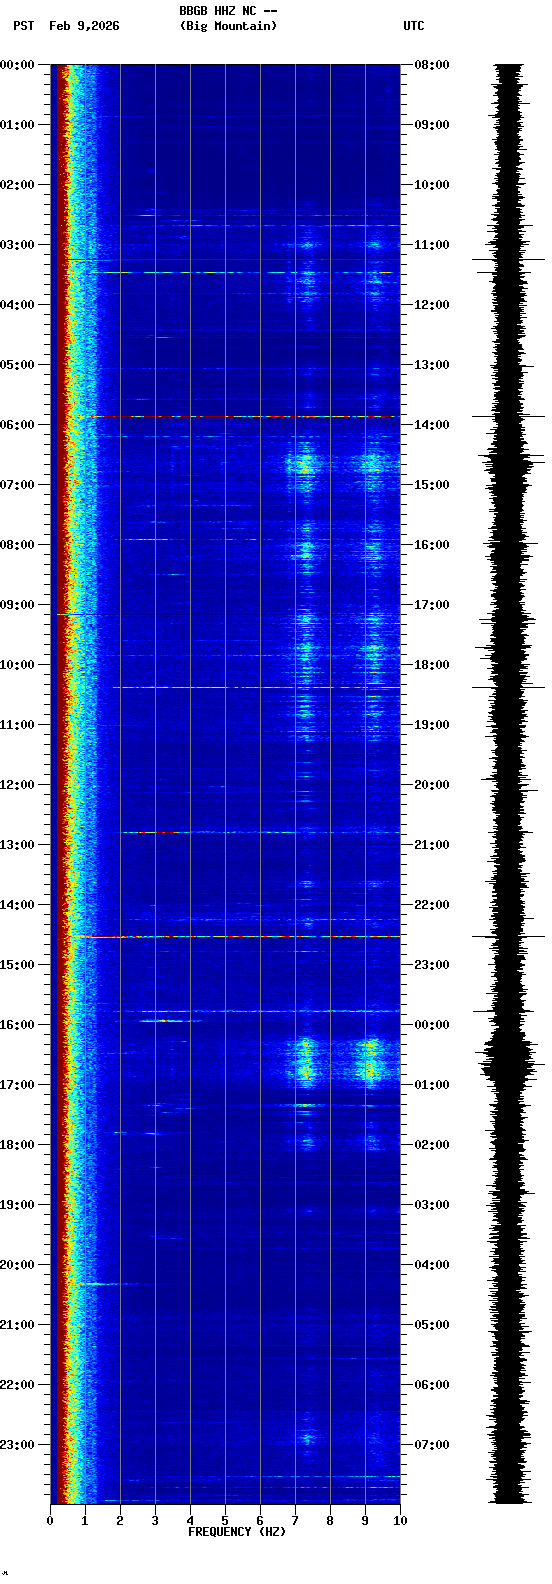Click the frequency axis '10' tick label
The image size is (552, 1584).
click(400, 1521)
